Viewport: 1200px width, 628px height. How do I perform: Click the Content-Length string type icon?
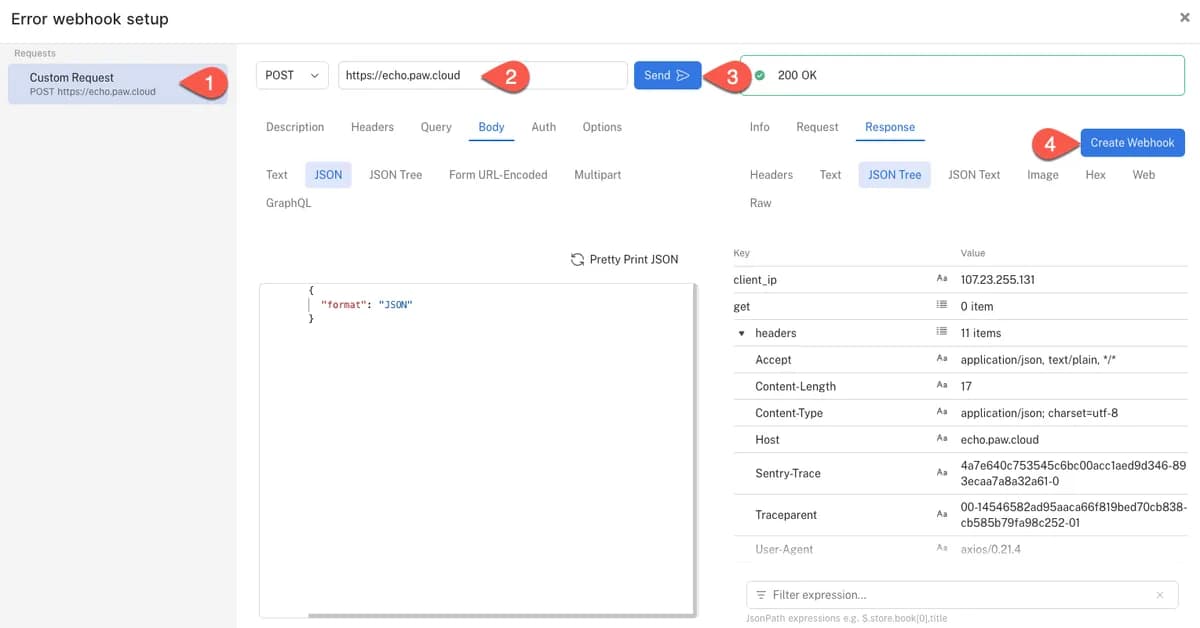(x=941, y=385)
